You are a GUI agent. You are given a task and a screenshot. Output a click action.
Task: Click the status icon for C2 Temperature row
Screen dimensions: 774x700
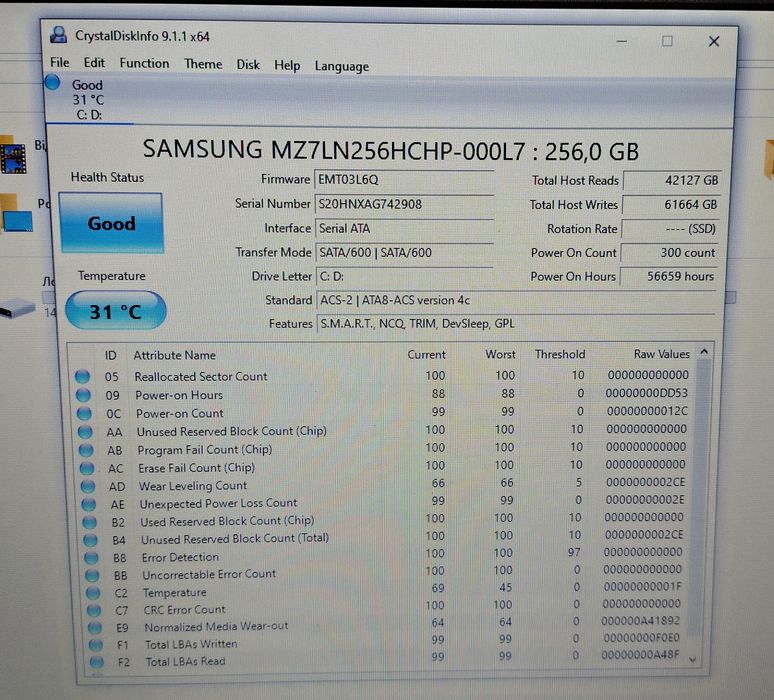tap(93, 593)
